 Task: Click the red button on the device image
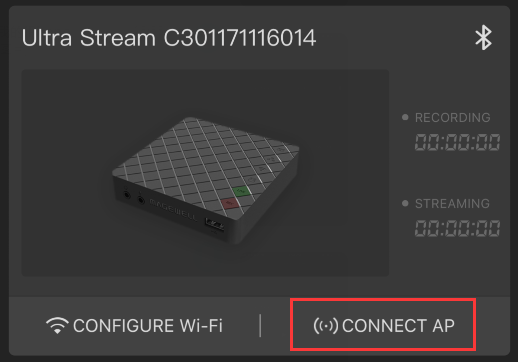pyautogui.click(x=229, y=203)
